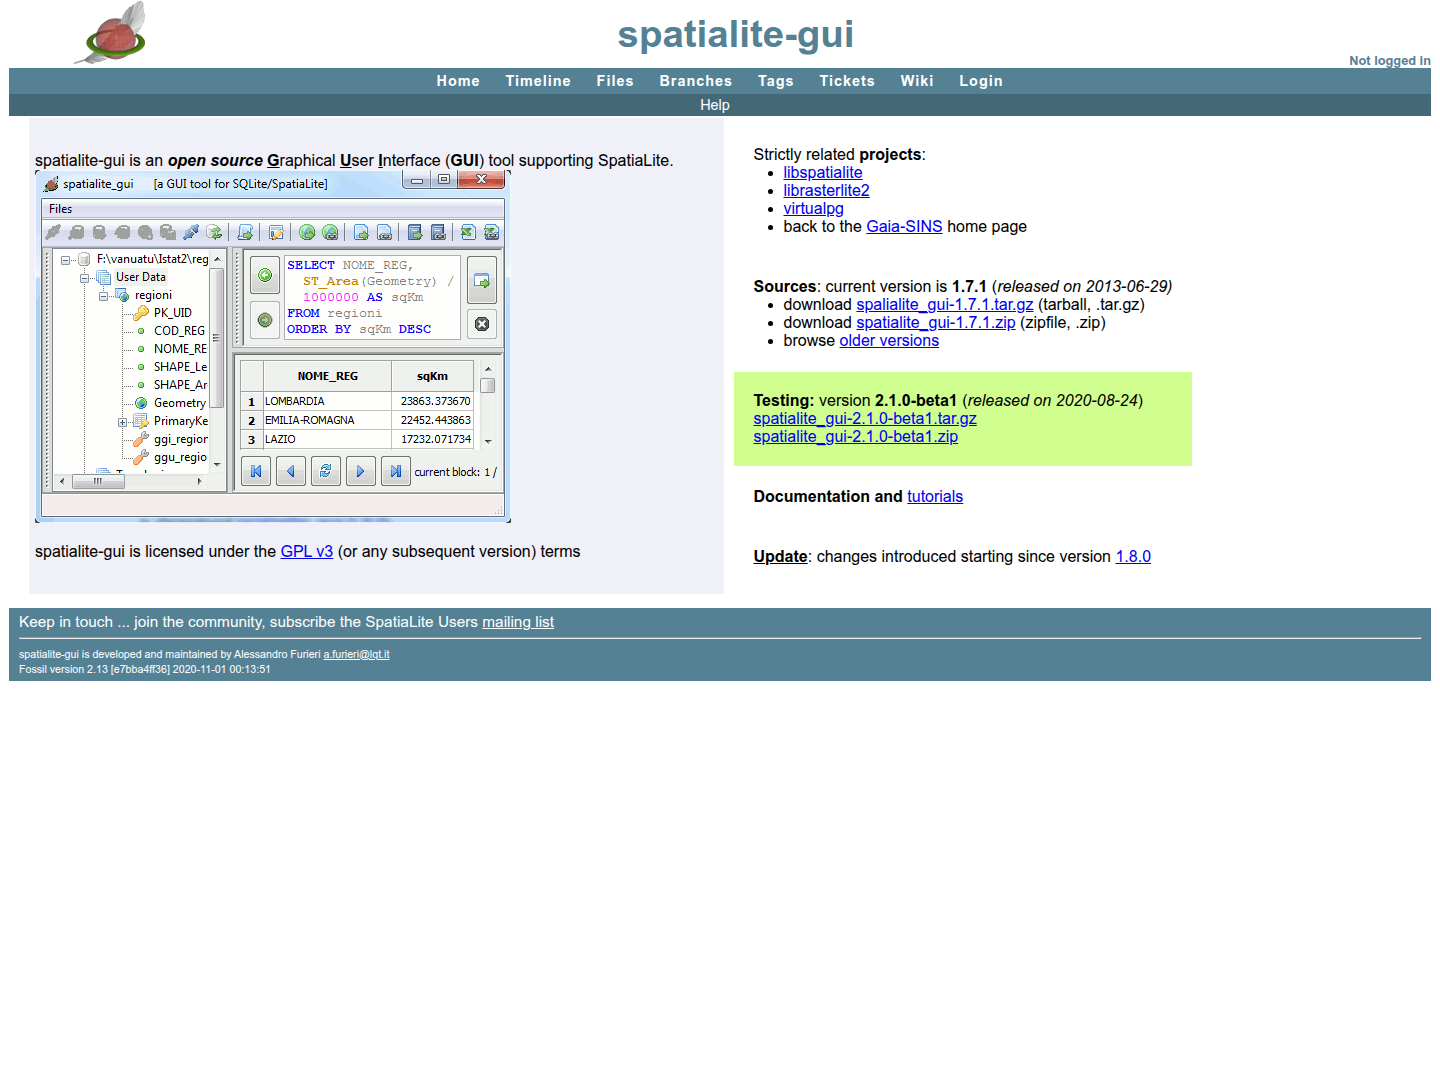Follow the libspatialite project link
The width and height of the screenshot is (1440, 1080).
point(823,173)
